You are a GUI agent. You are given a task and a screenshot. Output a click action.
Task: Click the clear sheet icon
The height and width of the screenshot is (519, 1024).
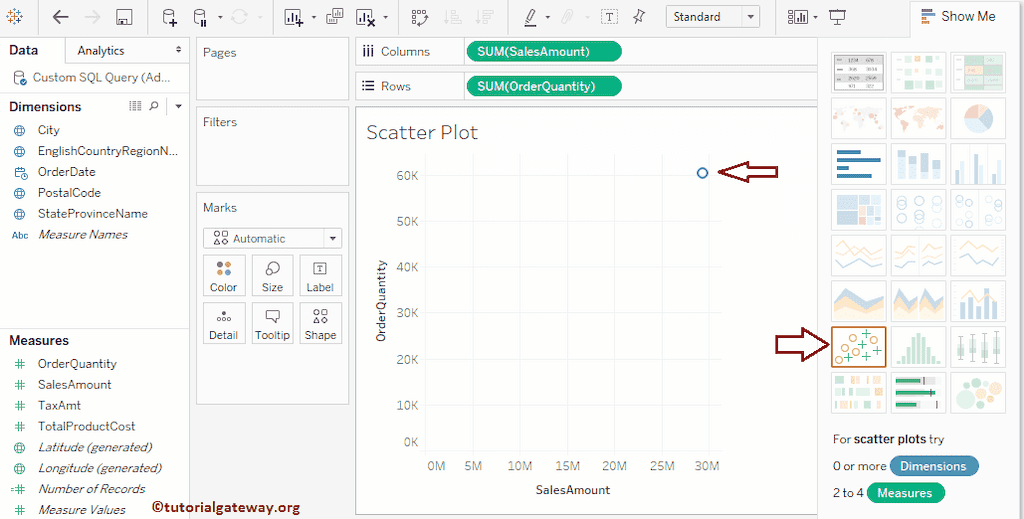pyautogui.click(x=366, y=18)
